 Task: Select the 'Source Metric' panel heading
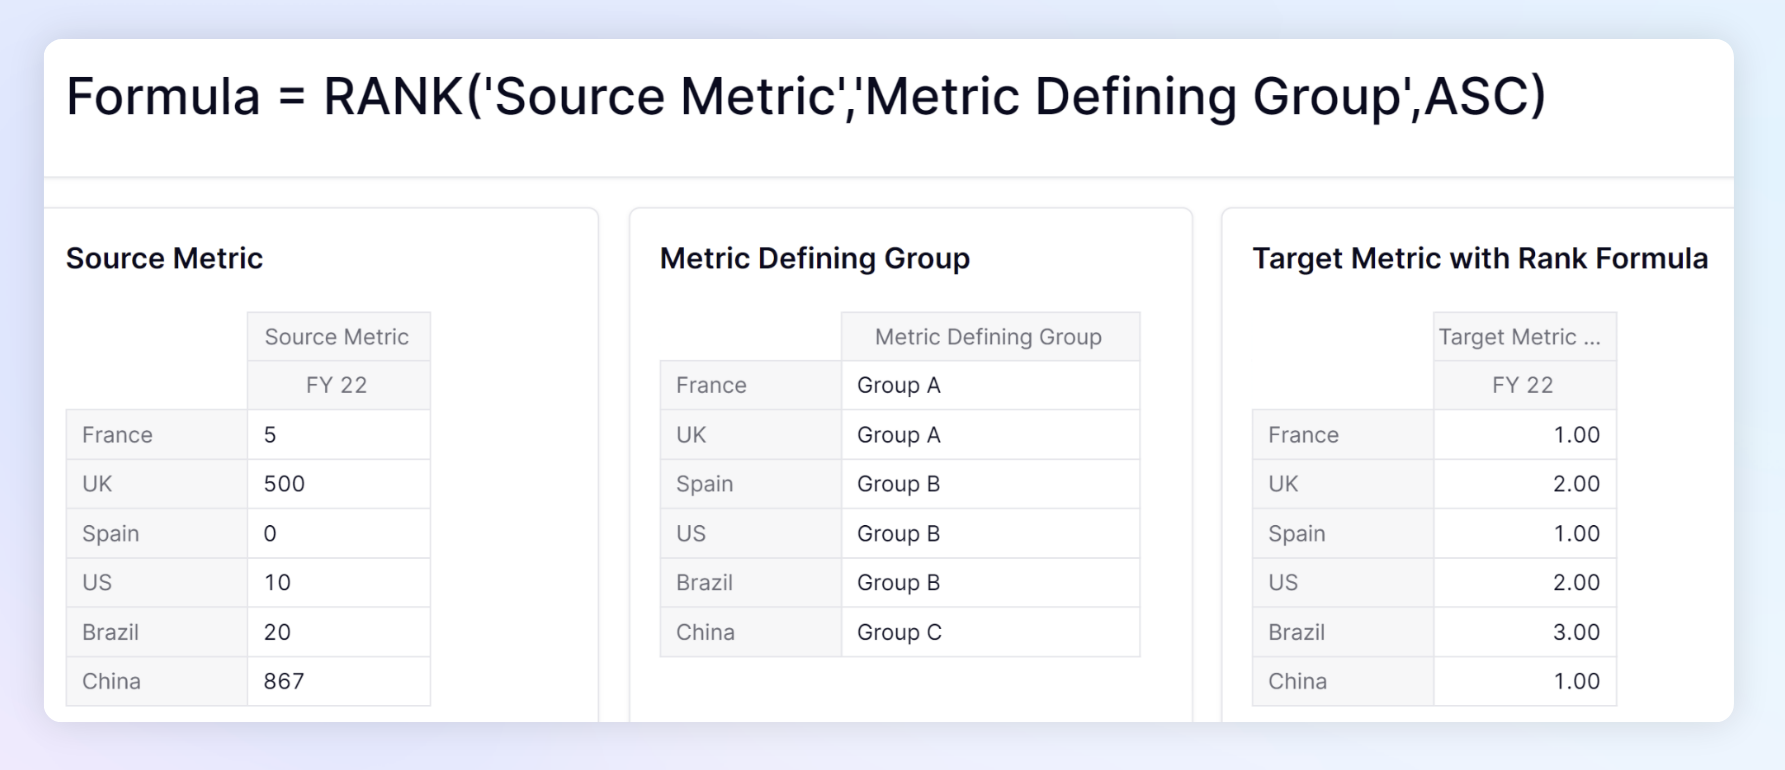165,258
